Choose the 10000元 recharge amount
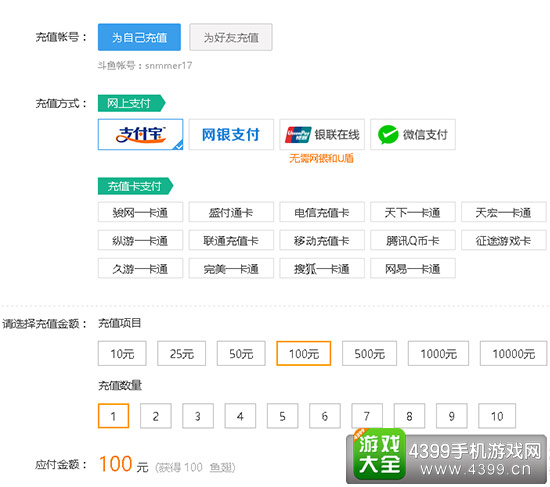This screenshot has width=550, height=487. click(x=514, y=353)
